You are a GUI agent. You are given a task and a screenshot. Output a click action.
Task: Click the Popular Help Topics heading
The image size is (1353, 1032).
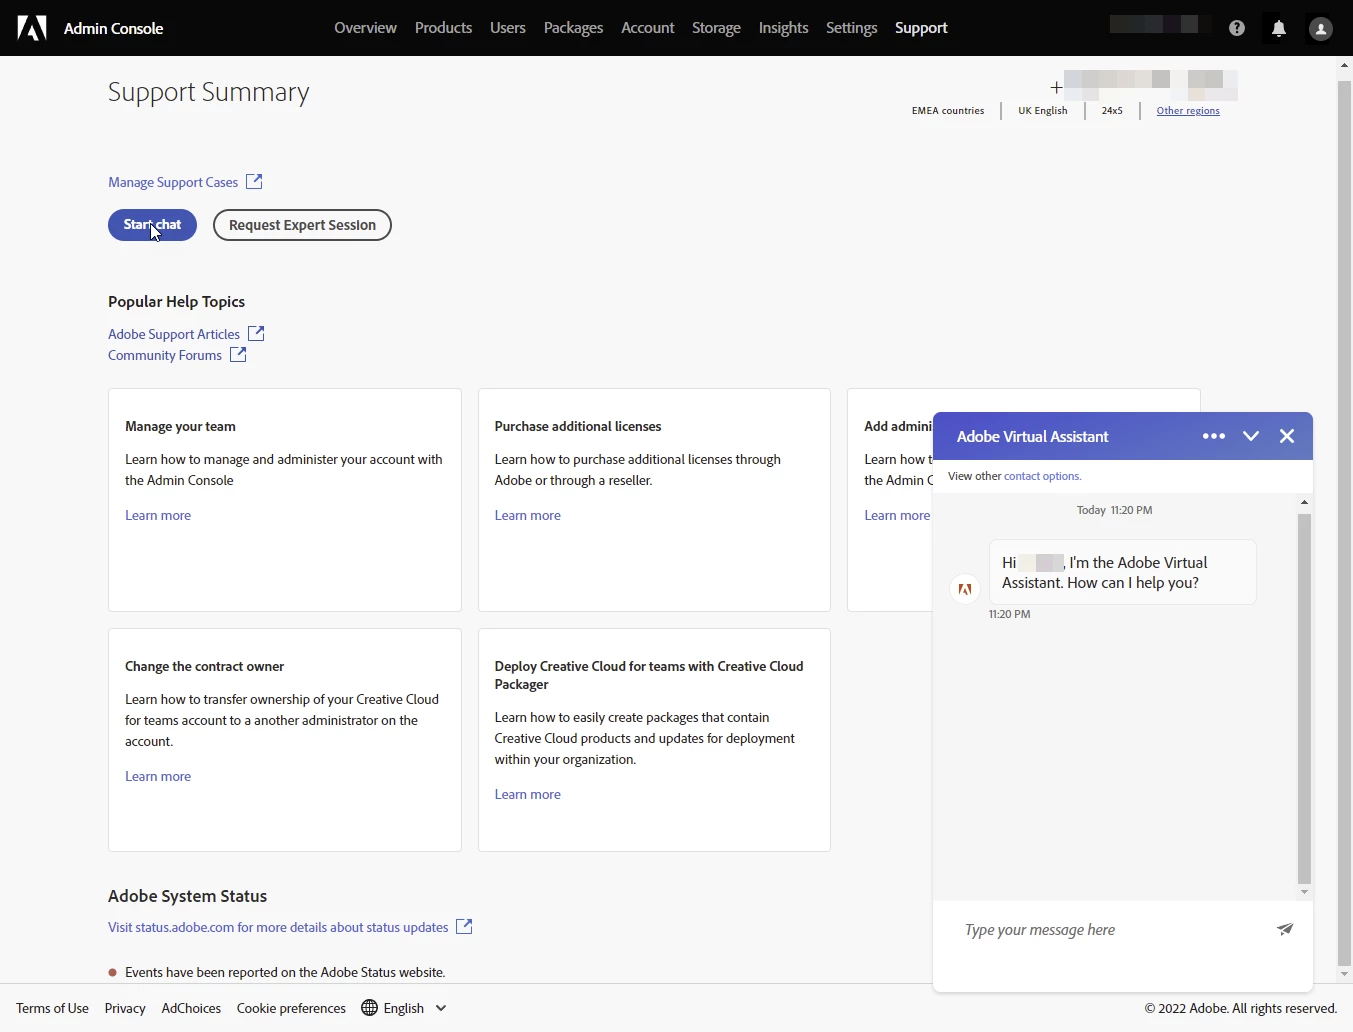[176, 301]
